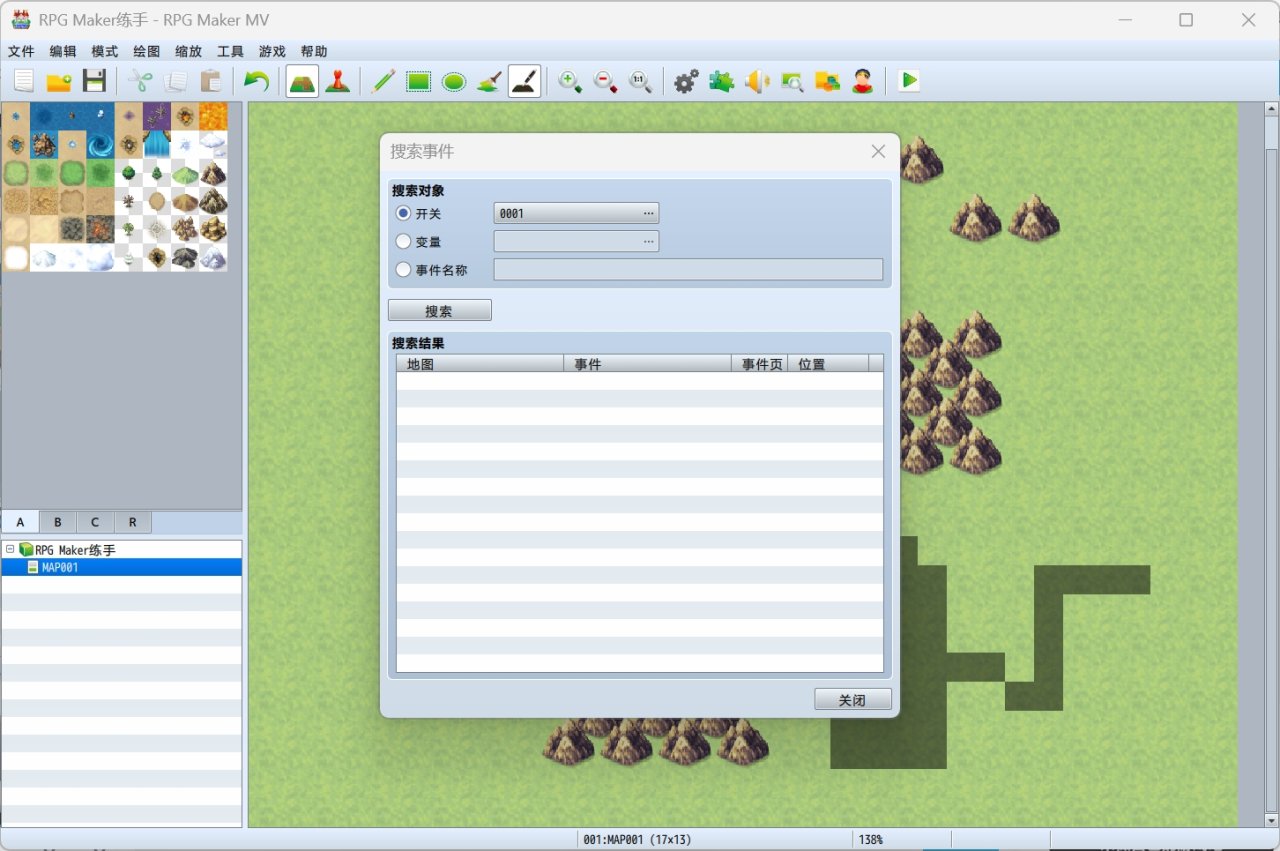Click the Cut scissors icon

140,82
